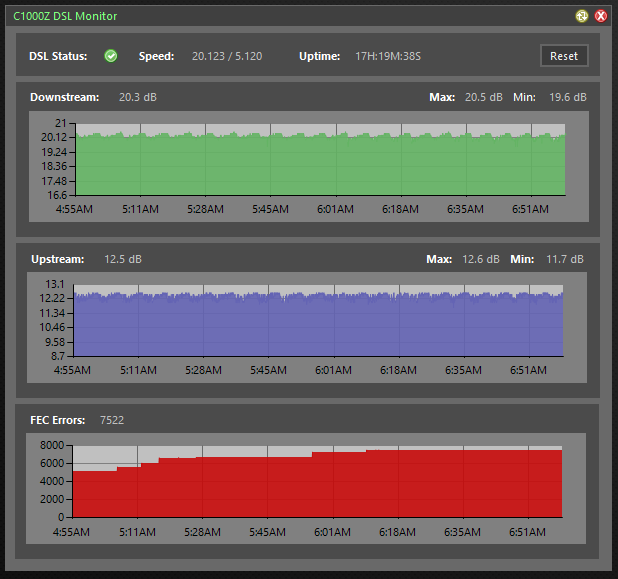This screenshot has height=579, width=618.
Task: Click the FEC Errors: label
Action: (58, 420)
